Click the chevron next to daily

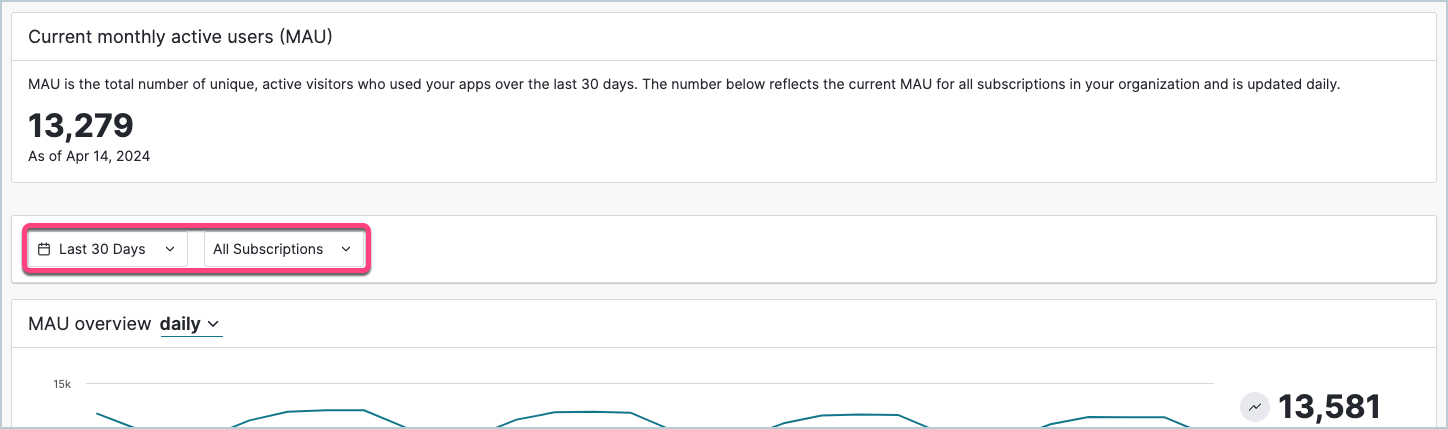coord(214,325)
